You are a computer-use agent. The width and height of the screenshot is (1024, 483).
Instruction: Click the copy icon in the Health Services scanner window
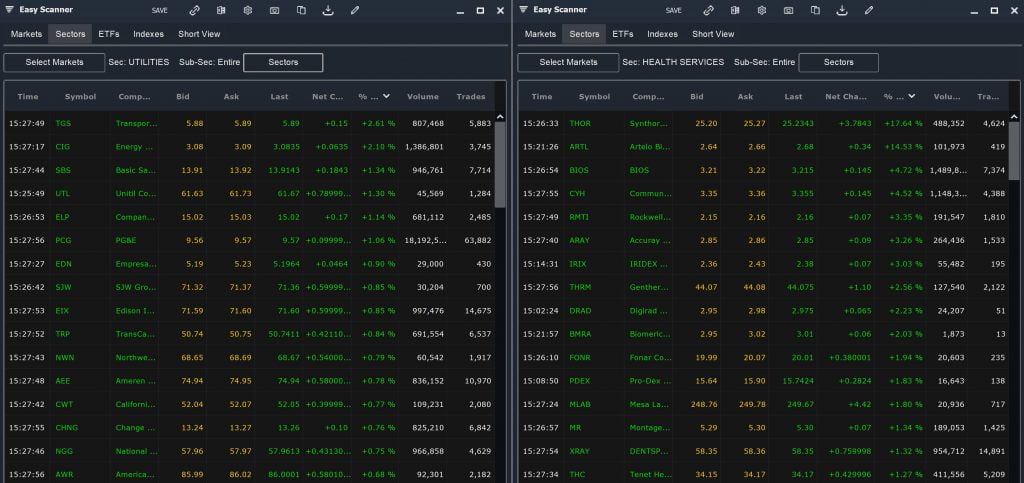click(x=815, y=10)
